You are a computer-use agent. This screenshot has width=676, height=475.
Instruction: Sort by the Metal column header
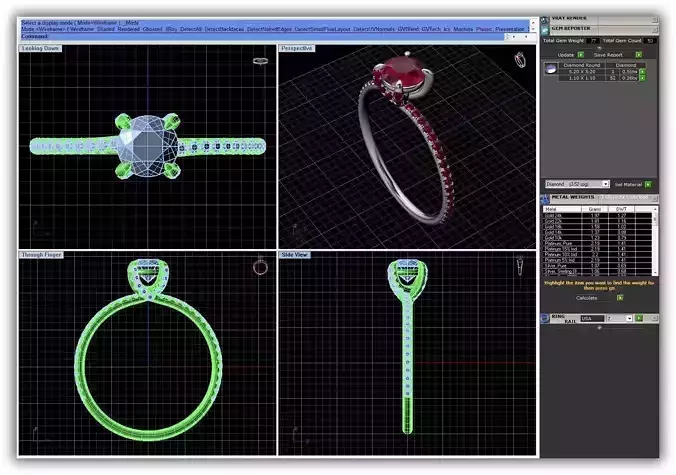click(562, 209)
